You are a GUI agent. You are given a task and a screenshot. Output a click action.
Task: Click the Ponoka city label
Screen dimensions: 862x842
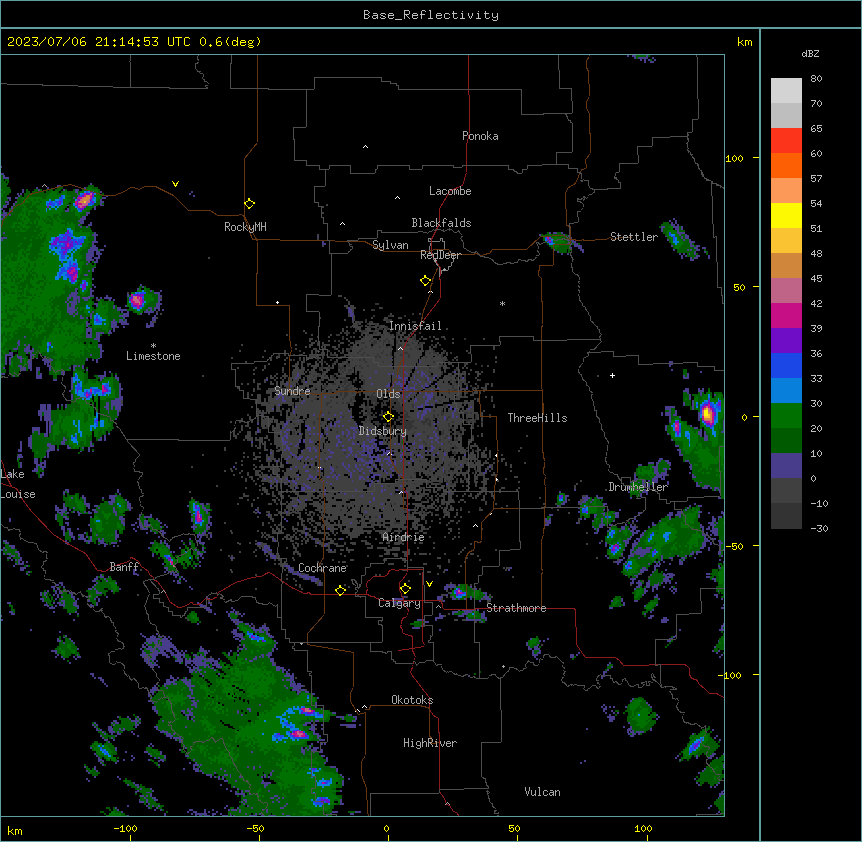480,136
